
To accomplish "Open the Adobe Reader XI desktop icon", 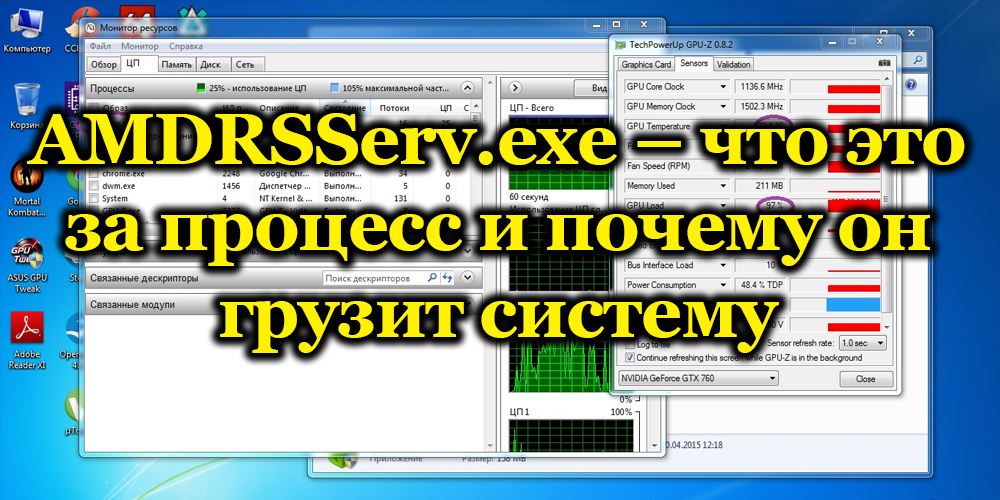I will 26,335.
